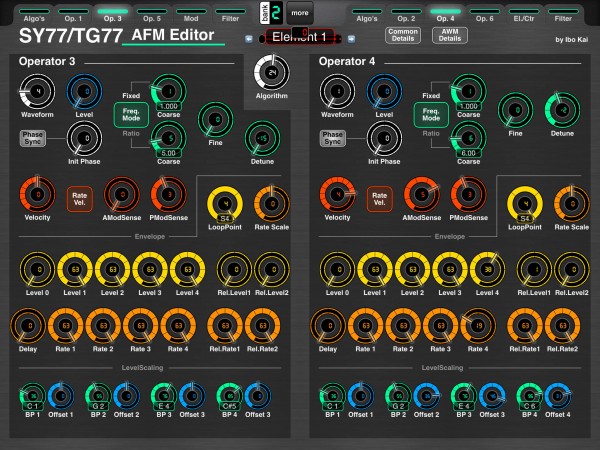
Task: Click Operator 4 Level knob
Action: 384,91
